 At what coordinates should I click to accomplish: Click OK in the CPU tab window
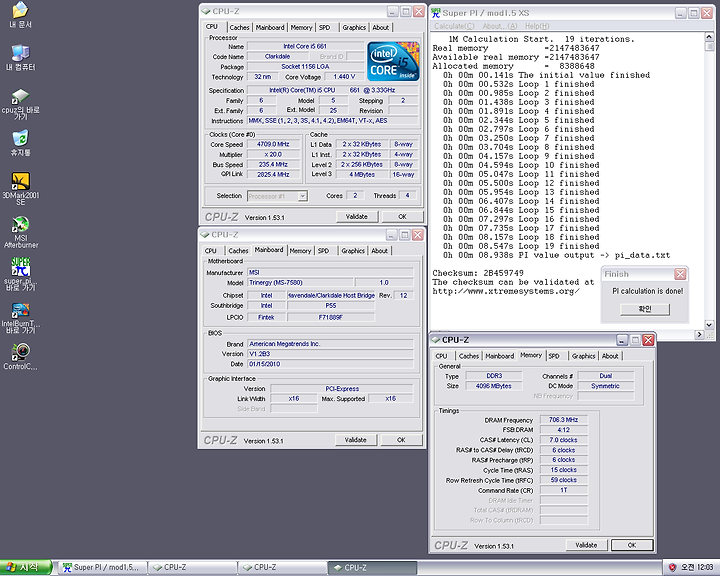(x=402, y=216)
